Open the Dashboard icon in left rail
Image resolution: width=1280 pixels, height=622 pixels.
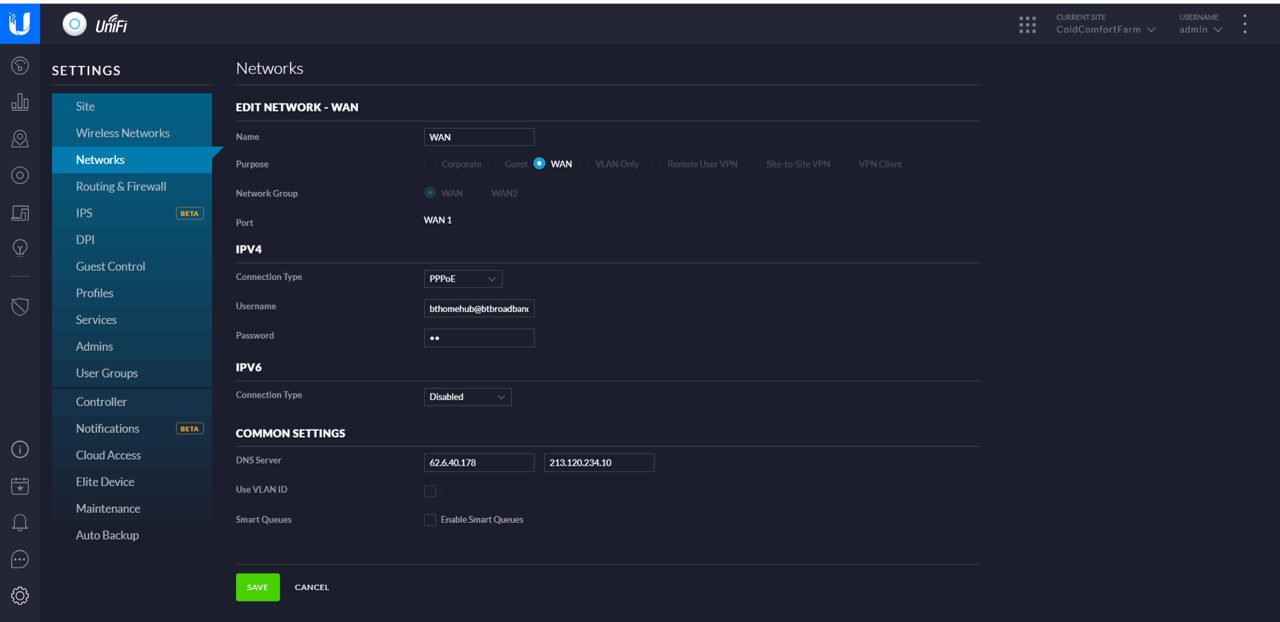click(x=20, y=66)
